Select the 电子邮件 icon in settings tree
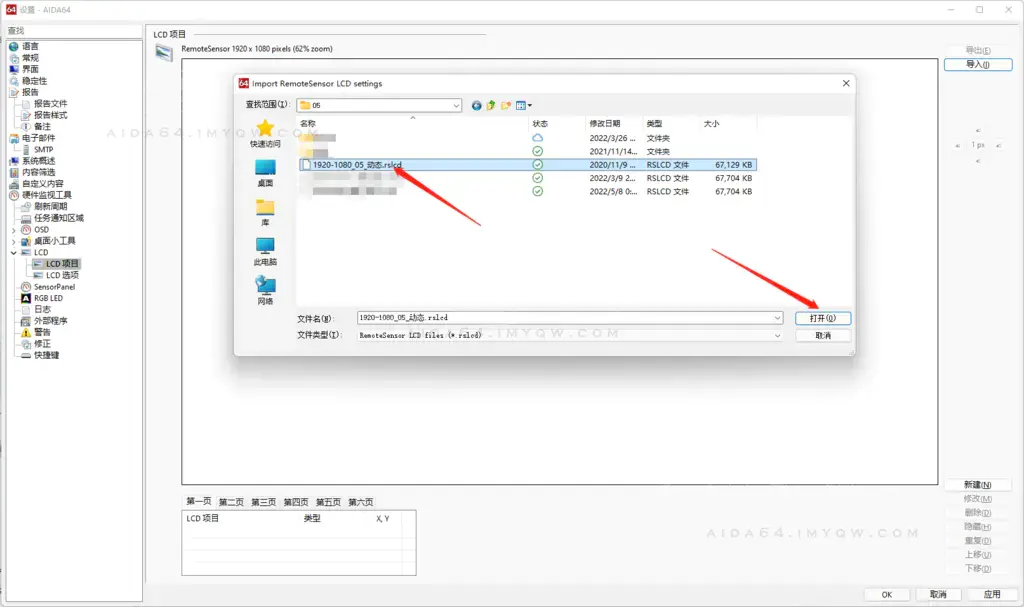The width and height of the screenshot is (1024, 607). [x=14, y=138]
